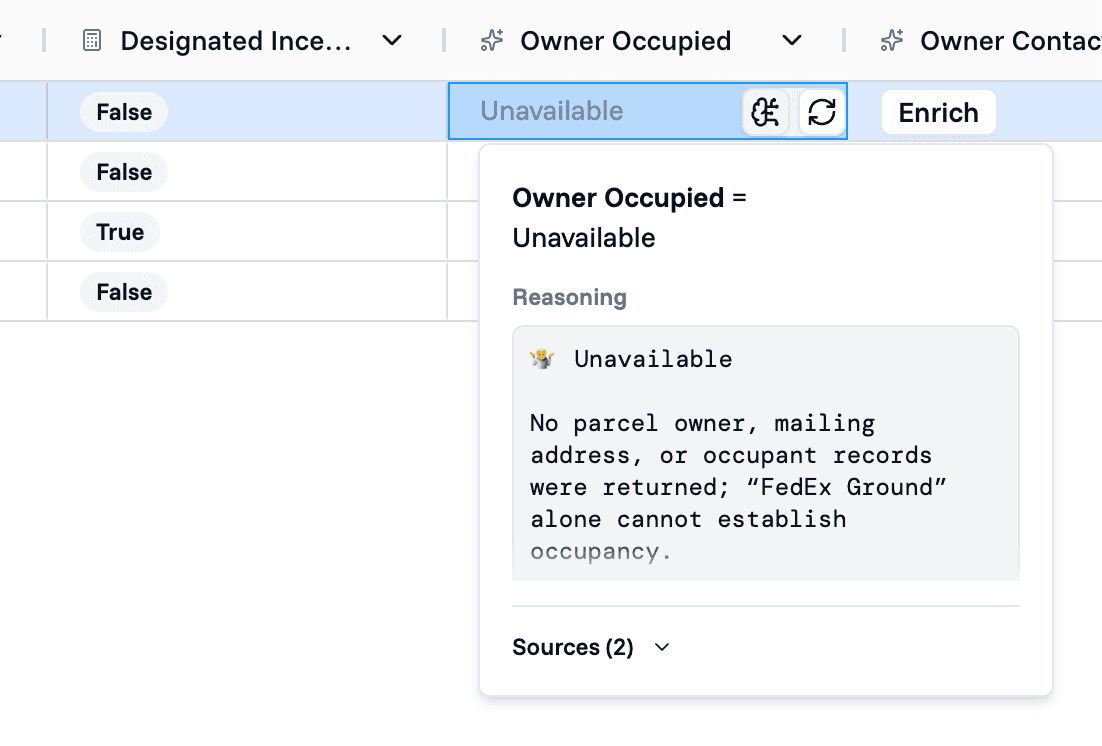Click the True value in Designated column
The height and width of the screenshot is (746, 1102).
119,232
